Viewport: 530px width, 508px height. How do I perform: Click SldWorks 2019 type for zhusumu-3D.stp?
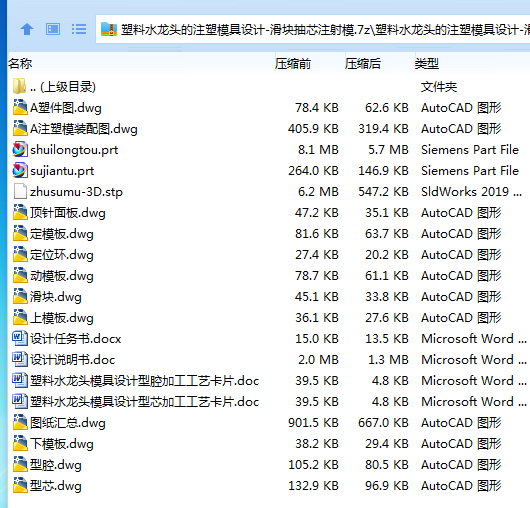tap(472, 192)
